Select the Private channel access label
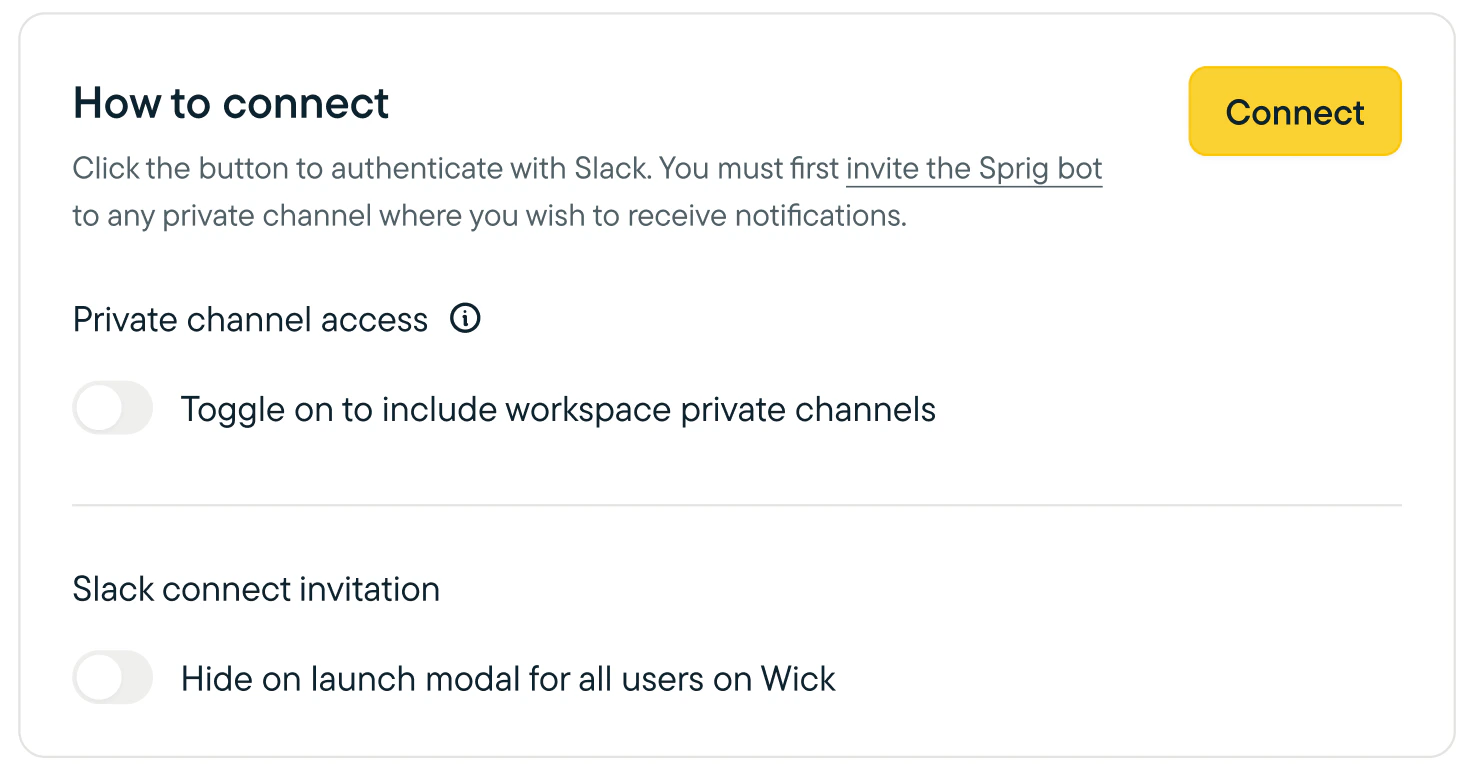 point(250,320)
